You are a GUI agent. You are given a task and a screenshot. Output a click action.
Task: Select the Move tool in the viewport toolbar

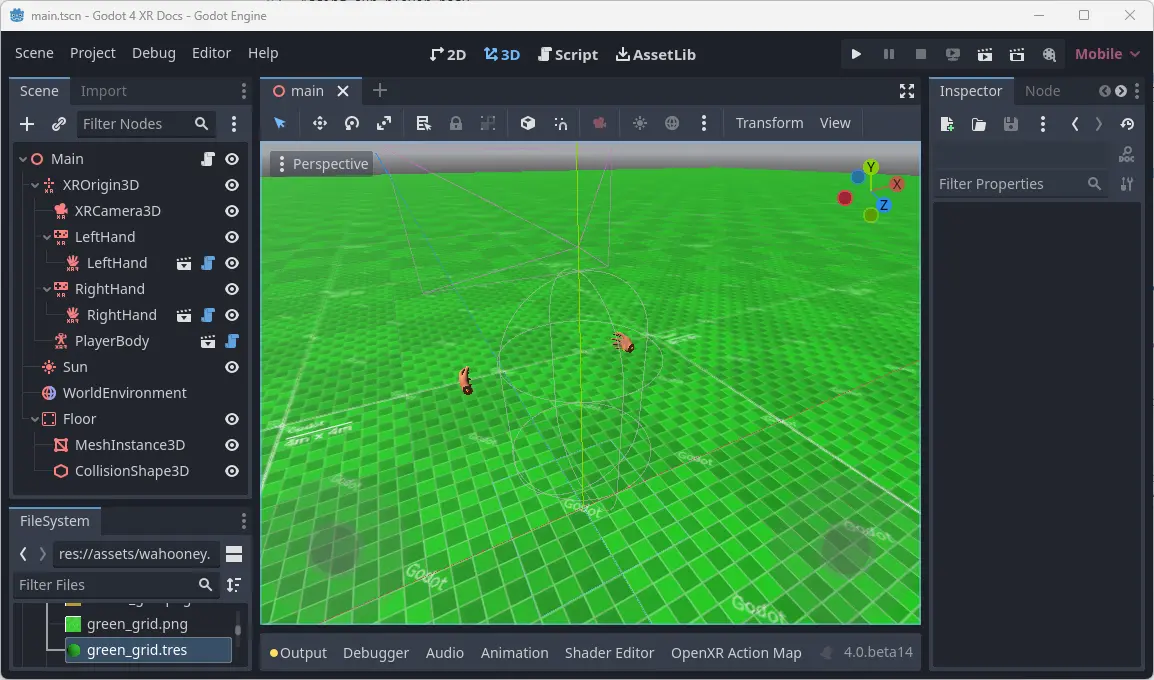click(x=319, y=123)
